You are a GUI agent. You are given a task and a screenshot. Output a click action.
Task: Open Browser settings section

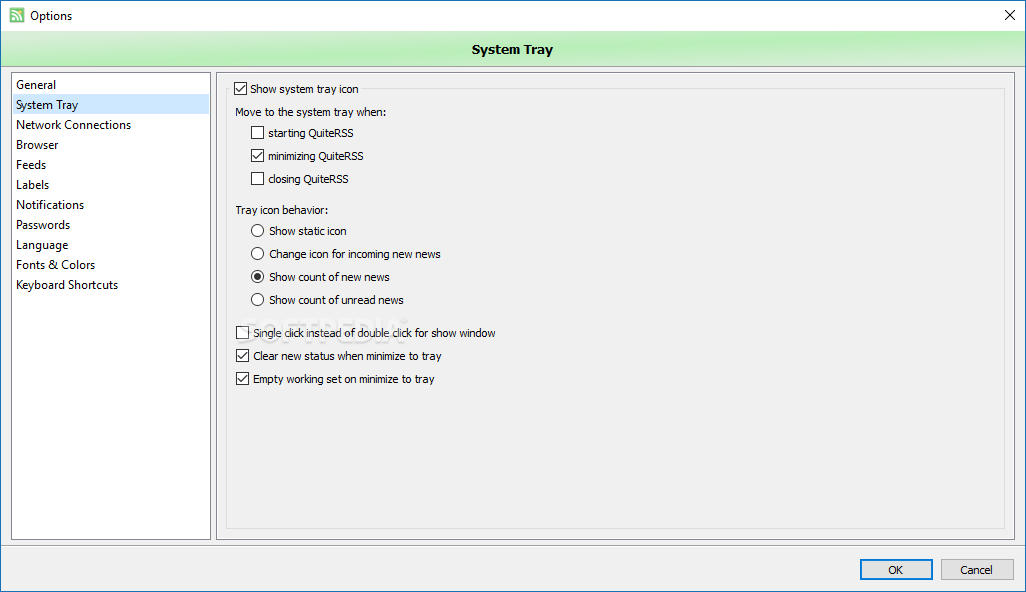pos(111,145)
